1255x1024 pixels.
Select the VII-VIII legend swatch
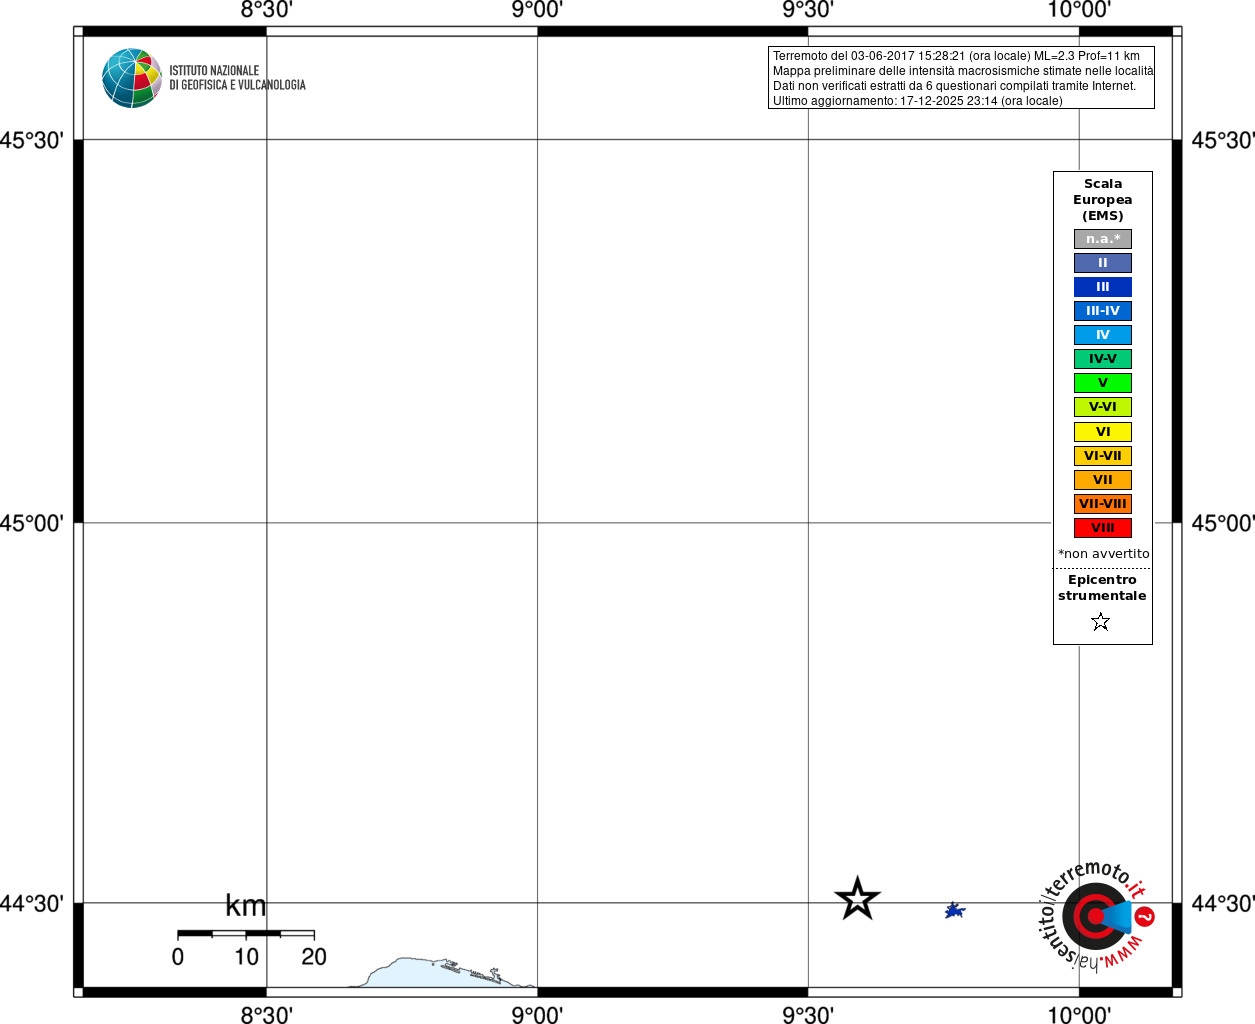[x=1103, y=504]
